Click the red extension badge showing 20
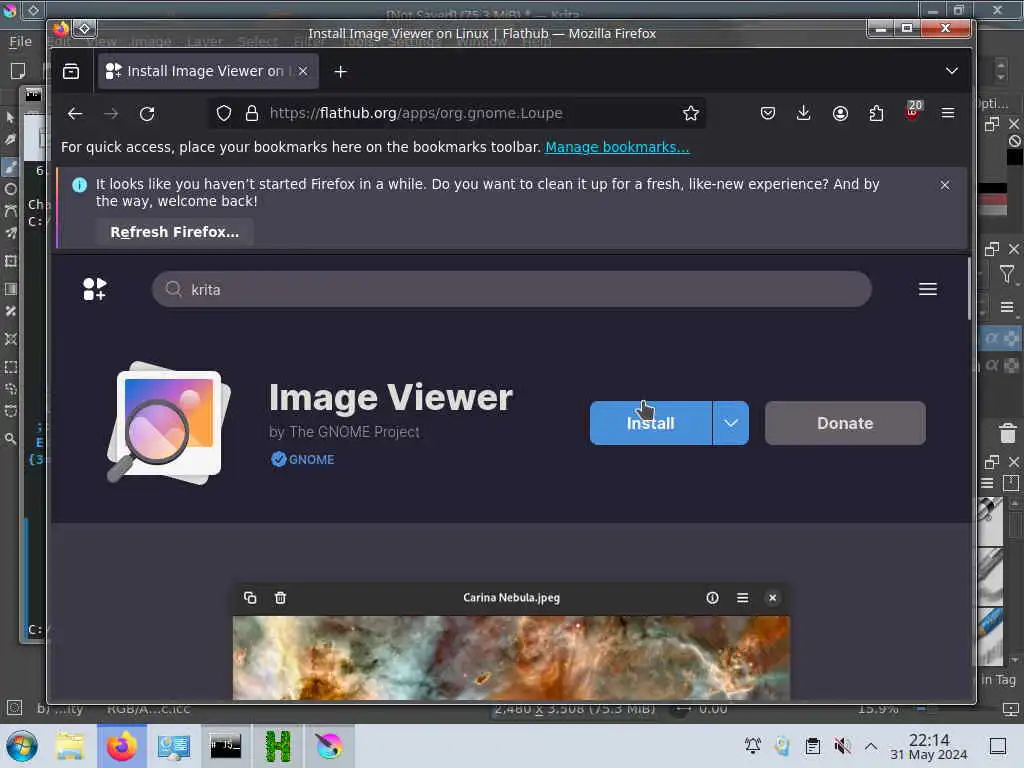This screenshot has height=768, width=1024. [913, 110]
